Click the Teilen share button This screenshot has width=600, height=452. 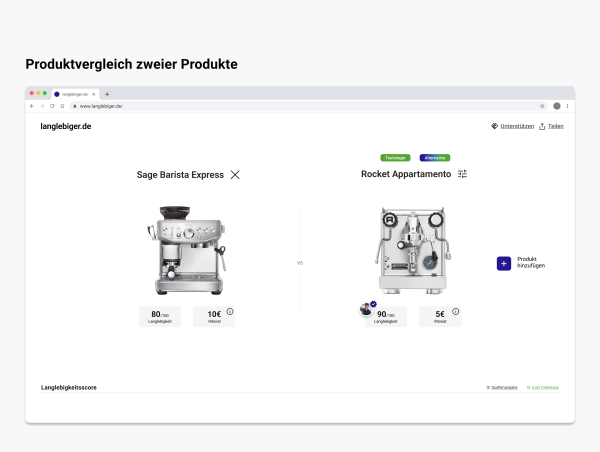(551, 126)
